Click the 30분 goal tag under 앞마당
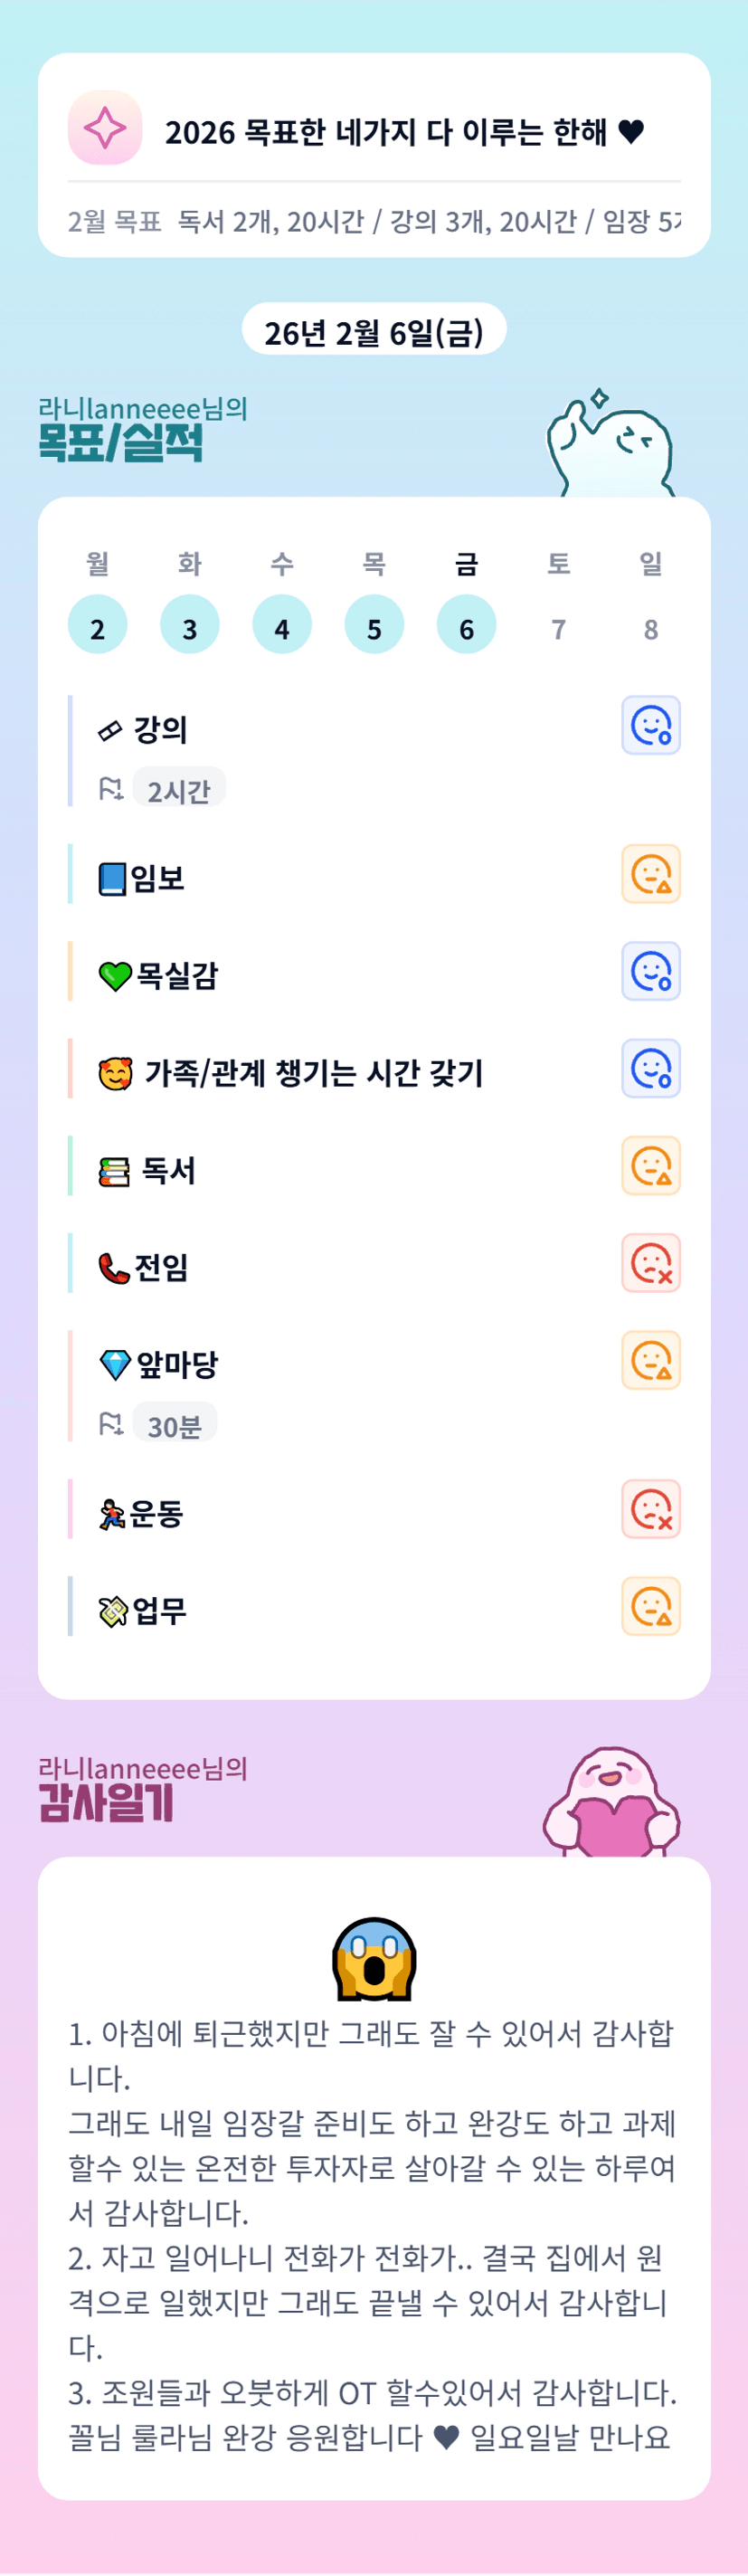Image resolution: width=748 pixels, height=2576 pixels. [175, 1425]
